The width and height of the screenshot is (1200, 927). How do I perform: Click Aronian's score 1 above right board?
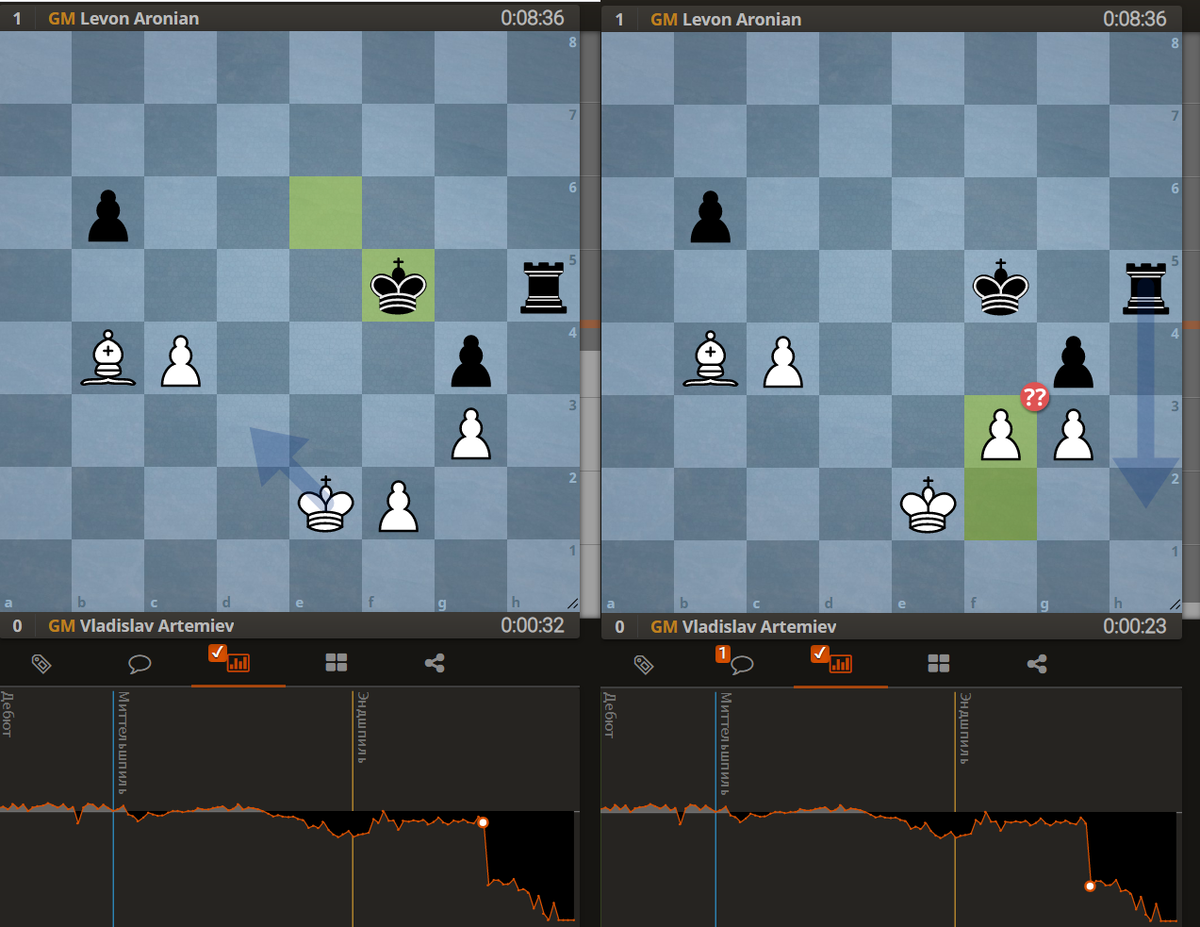(x=619, y=19)
